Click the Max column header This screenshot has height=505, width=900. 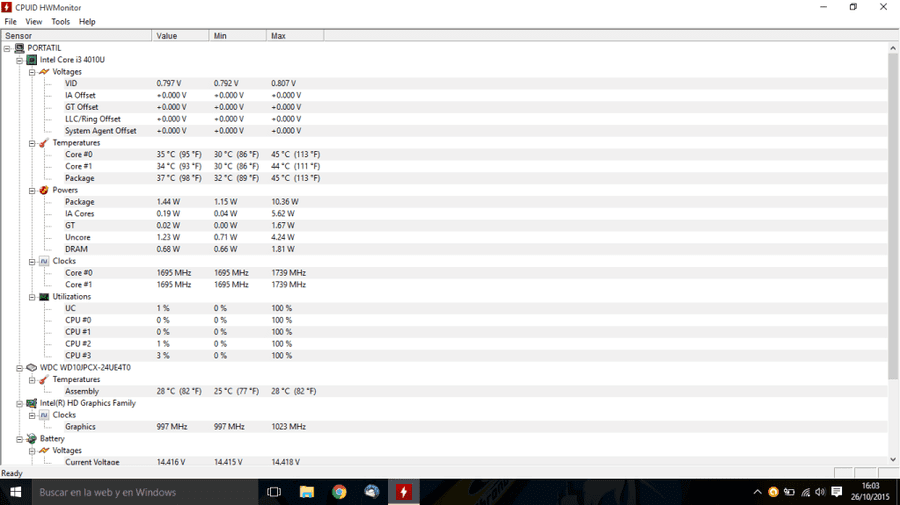tap(295, 36)
